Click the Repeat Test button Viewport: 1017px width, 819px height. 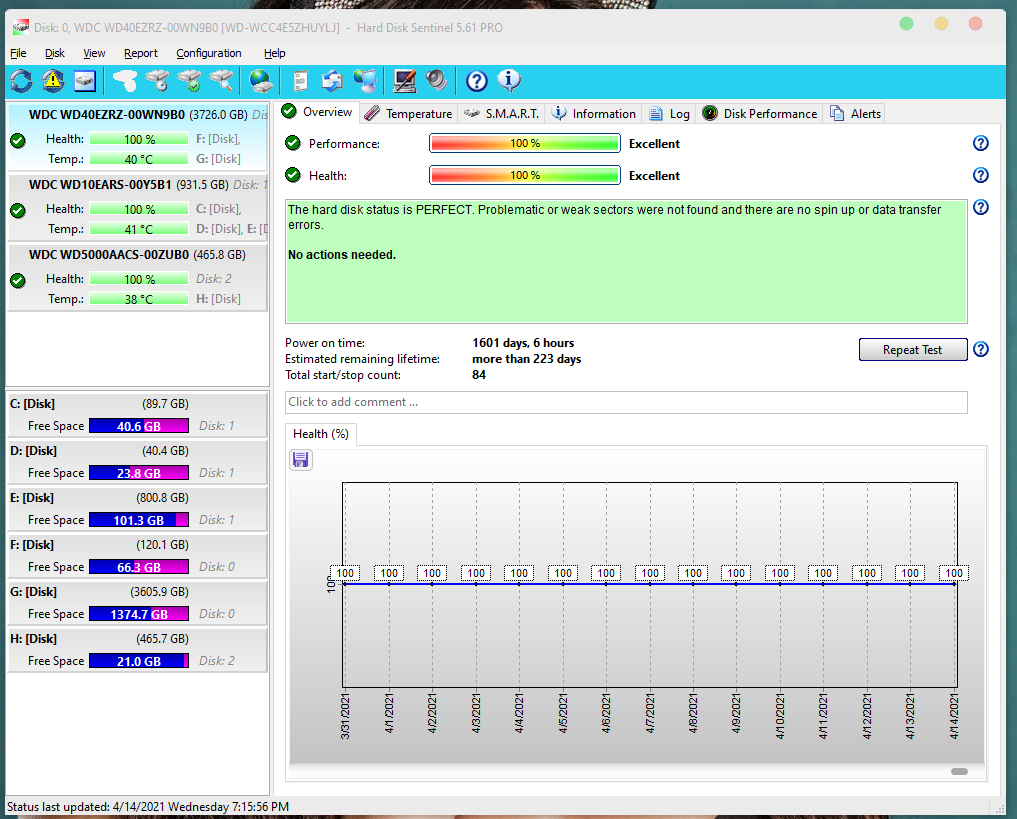coord(913,350)
